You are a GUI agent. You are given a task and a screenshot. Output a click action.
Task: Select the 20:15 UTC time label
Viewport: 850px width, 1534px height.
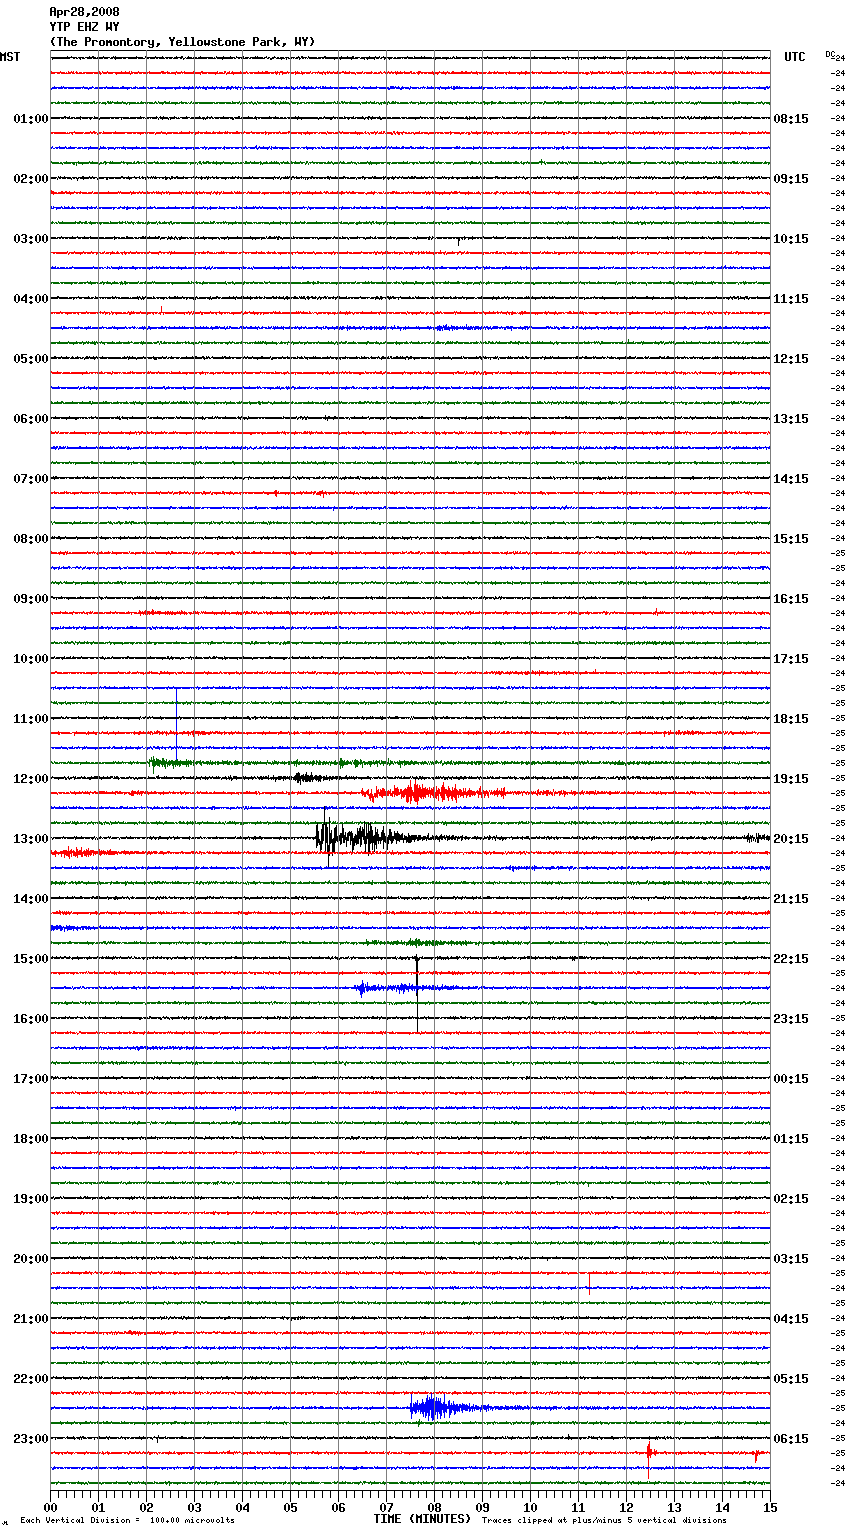[791, 839]
